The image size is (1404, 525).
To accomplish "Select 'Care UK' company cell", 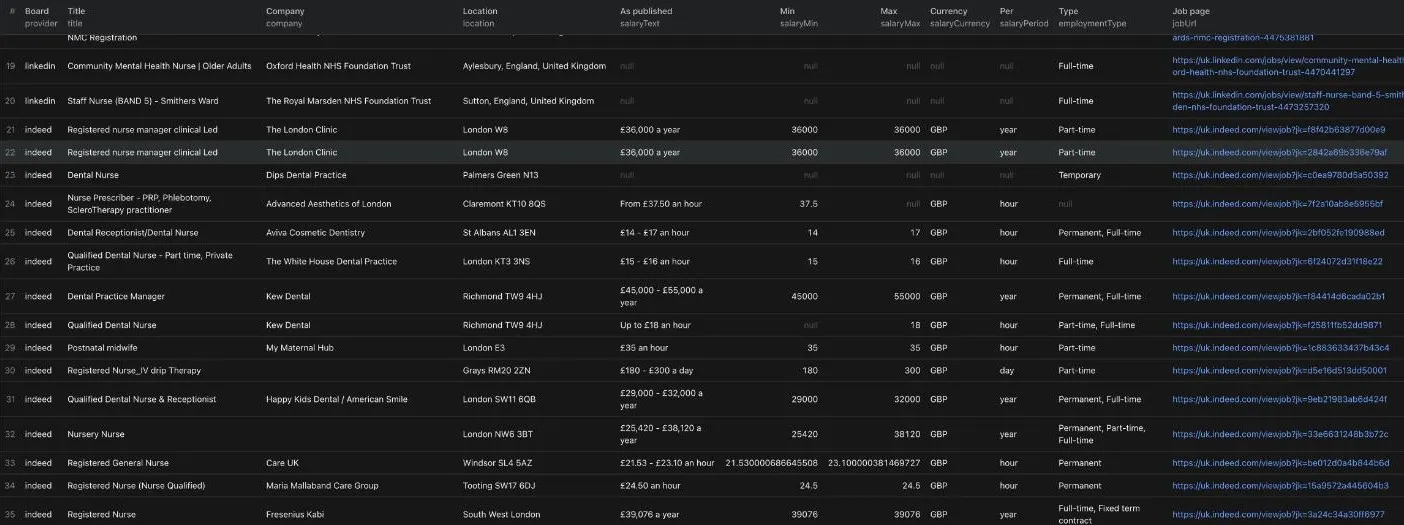I will click(282, 463).
